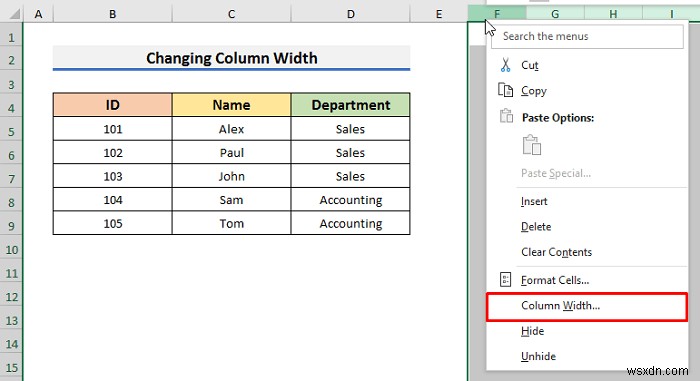700x381 pixels.
Task: Click the Alex name cell
Action: 231,129
